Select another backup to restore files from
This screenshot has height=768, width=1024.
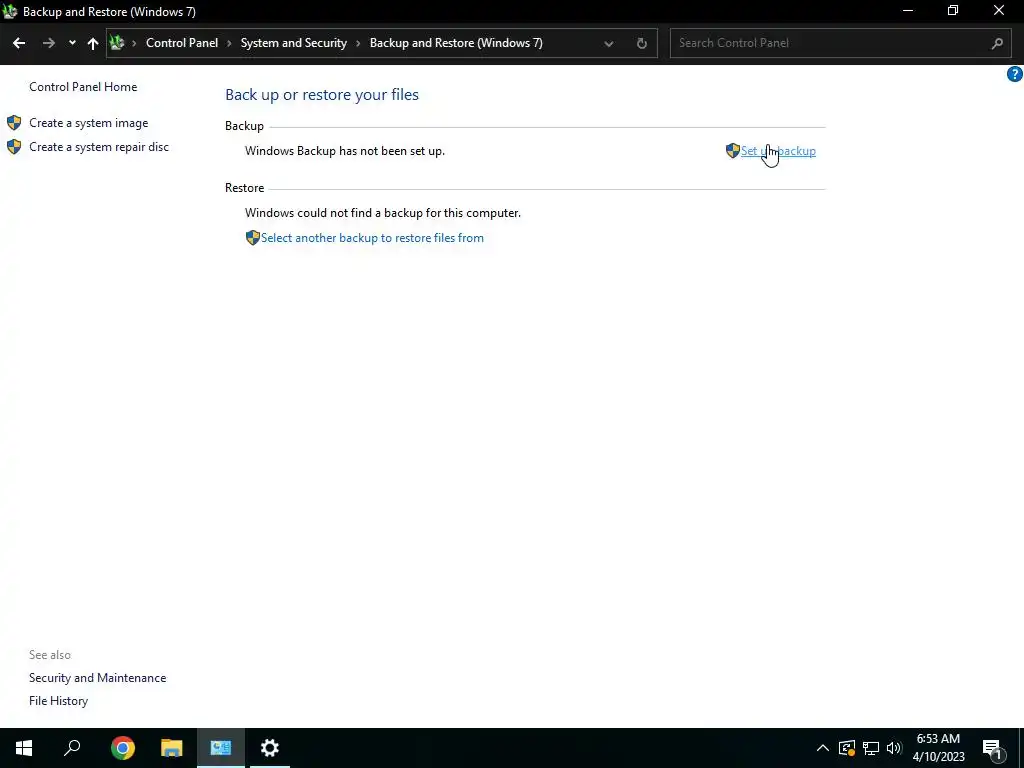coord(372,238)
